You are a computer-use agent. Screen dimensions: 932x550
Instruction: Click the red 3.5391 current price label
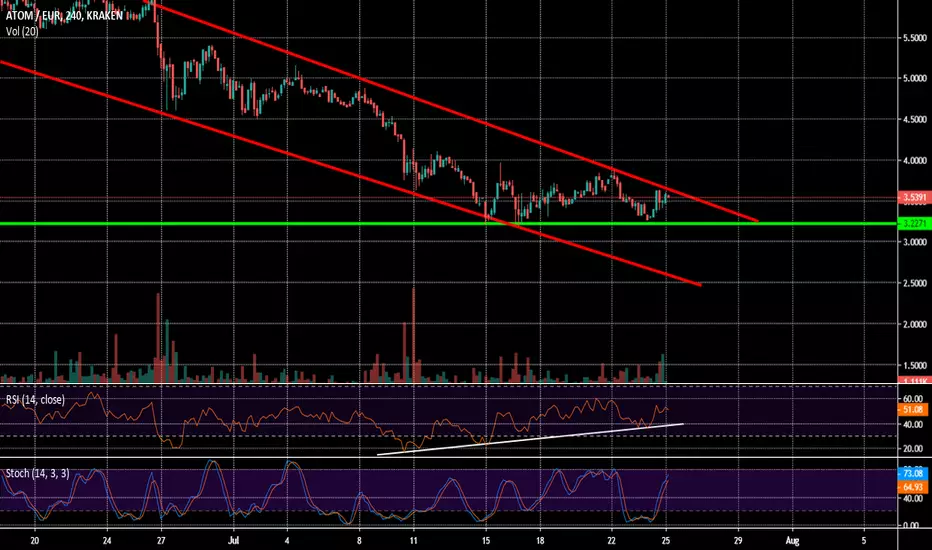914,197
